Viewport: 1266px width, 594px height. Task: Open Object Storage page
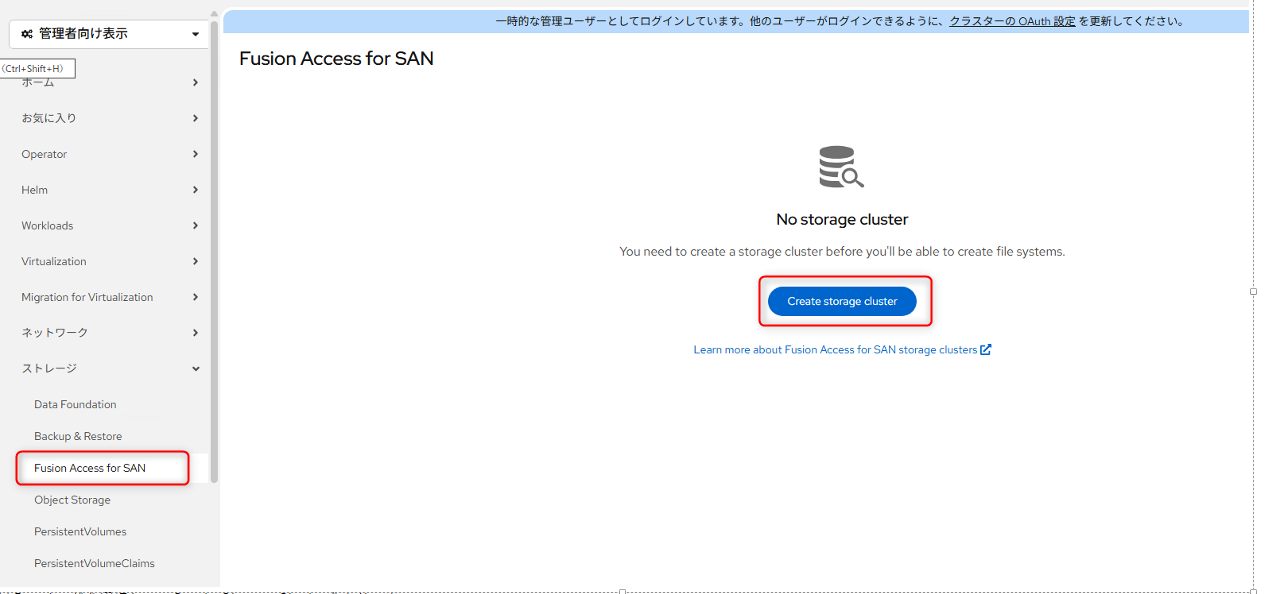(x=72, y=500)
